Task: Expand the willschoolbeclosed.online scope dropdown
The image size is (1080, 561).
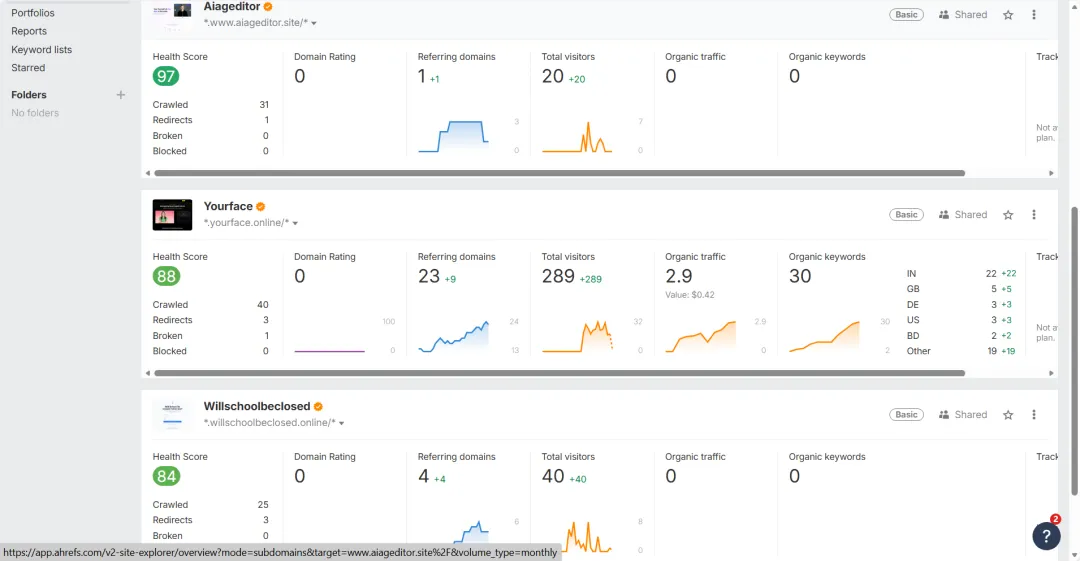Action: tap(342, 423)
